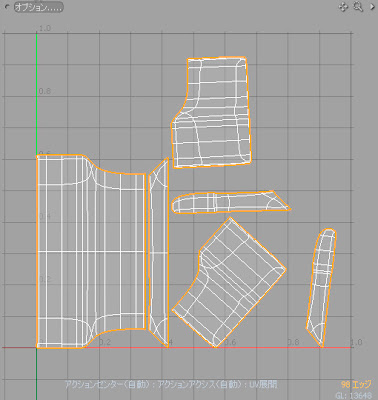Click the pan view cross-arrows icon
This screenshot has width=378, height=400.
pyautogui.click(x=343, y=7)
